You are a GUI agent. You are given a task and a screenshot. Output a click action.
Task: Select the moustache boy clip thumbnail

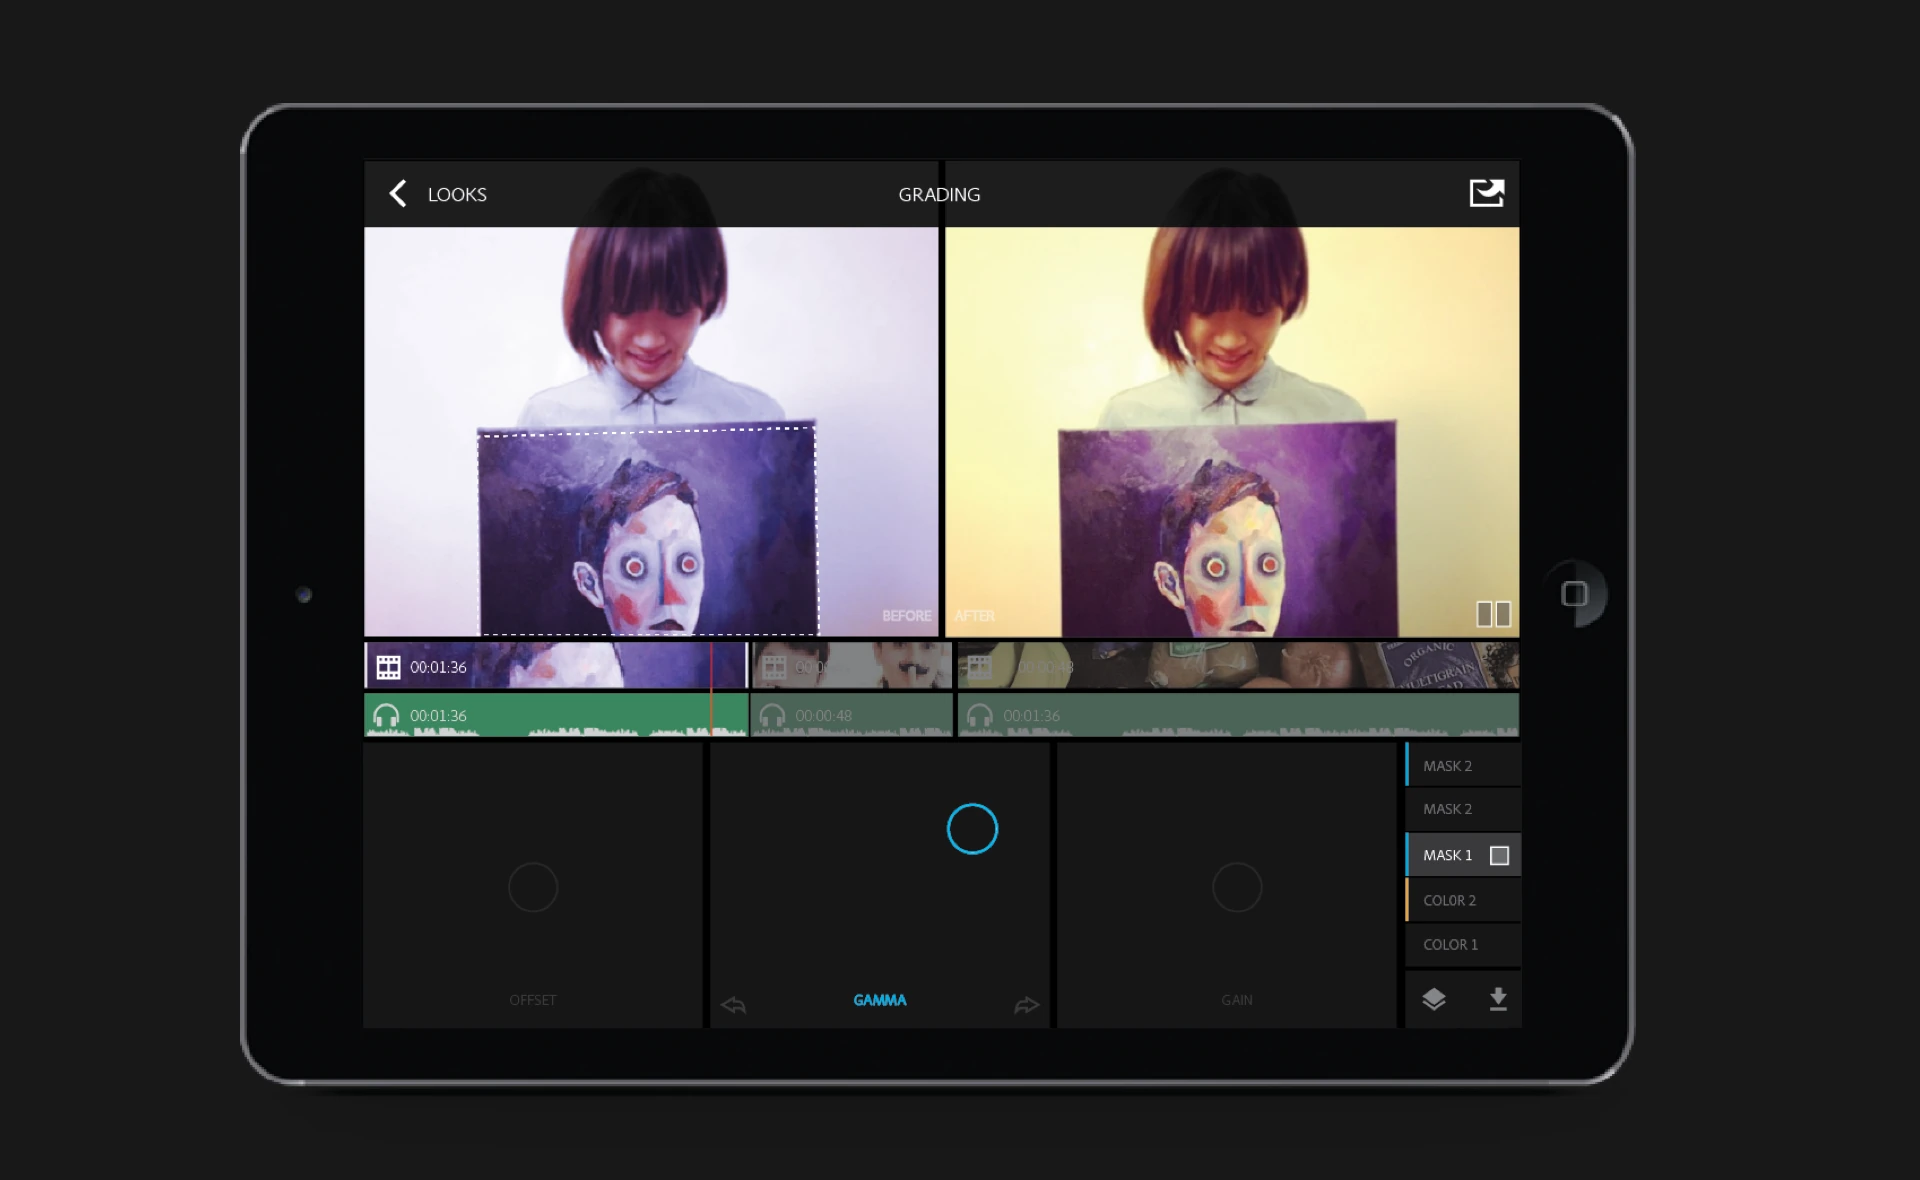pyautogui.click(x=852, y=666)
